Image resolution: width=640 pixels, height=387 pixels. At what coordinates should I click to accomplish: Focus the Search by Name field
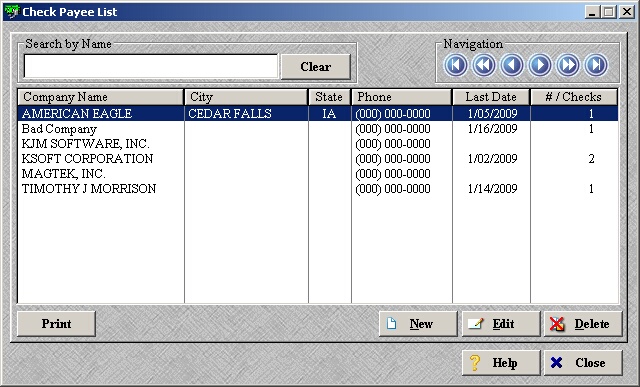(x=151, y=66)
